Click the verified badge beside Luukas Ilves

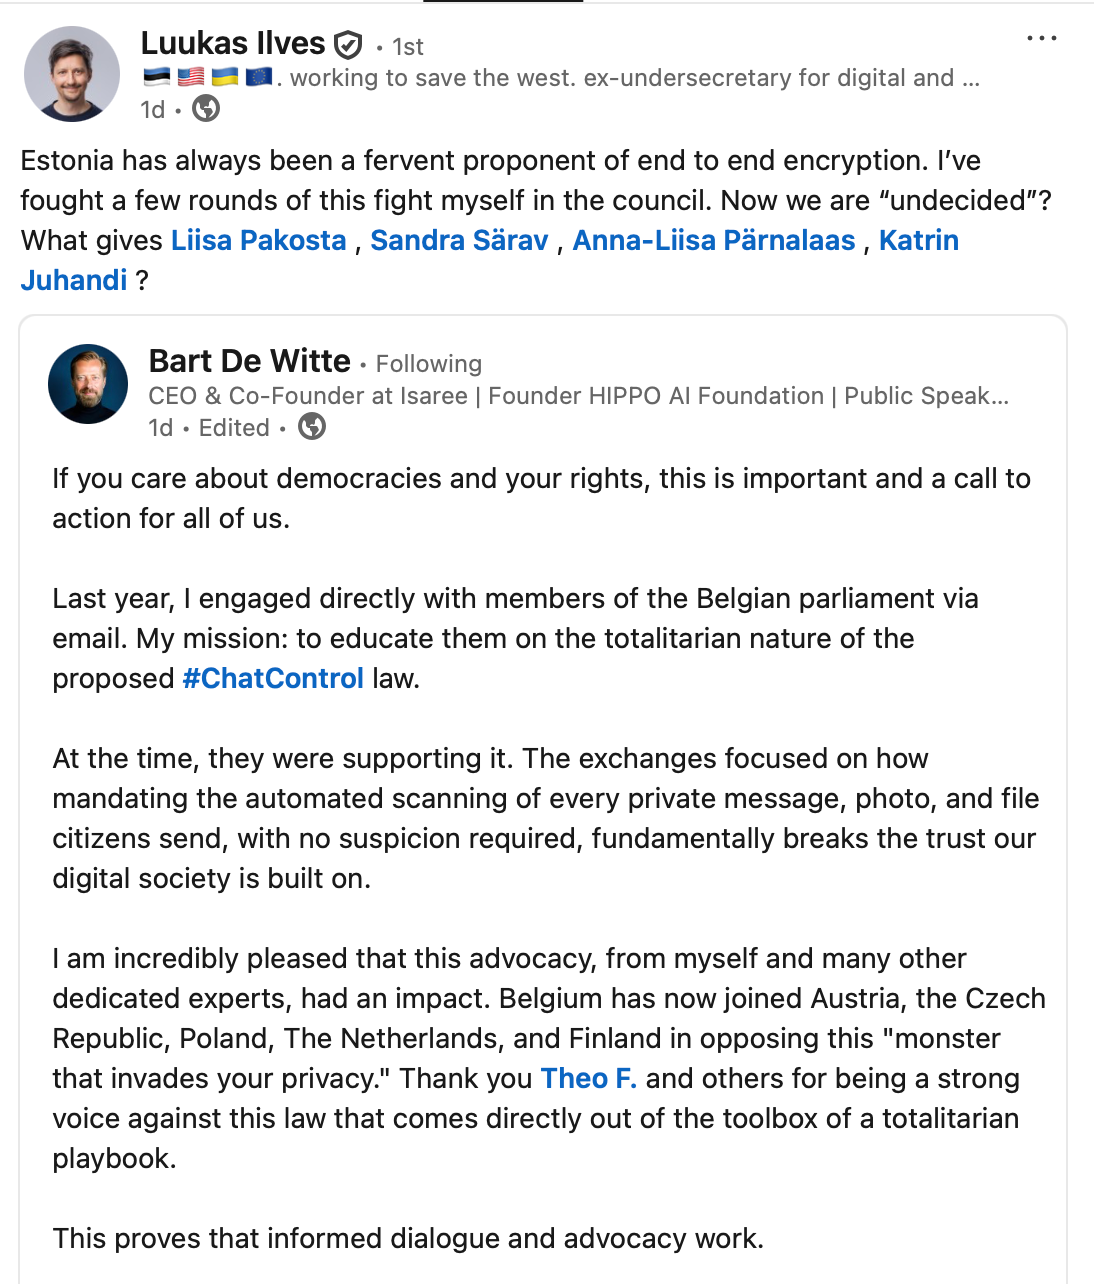click(347, 45)
